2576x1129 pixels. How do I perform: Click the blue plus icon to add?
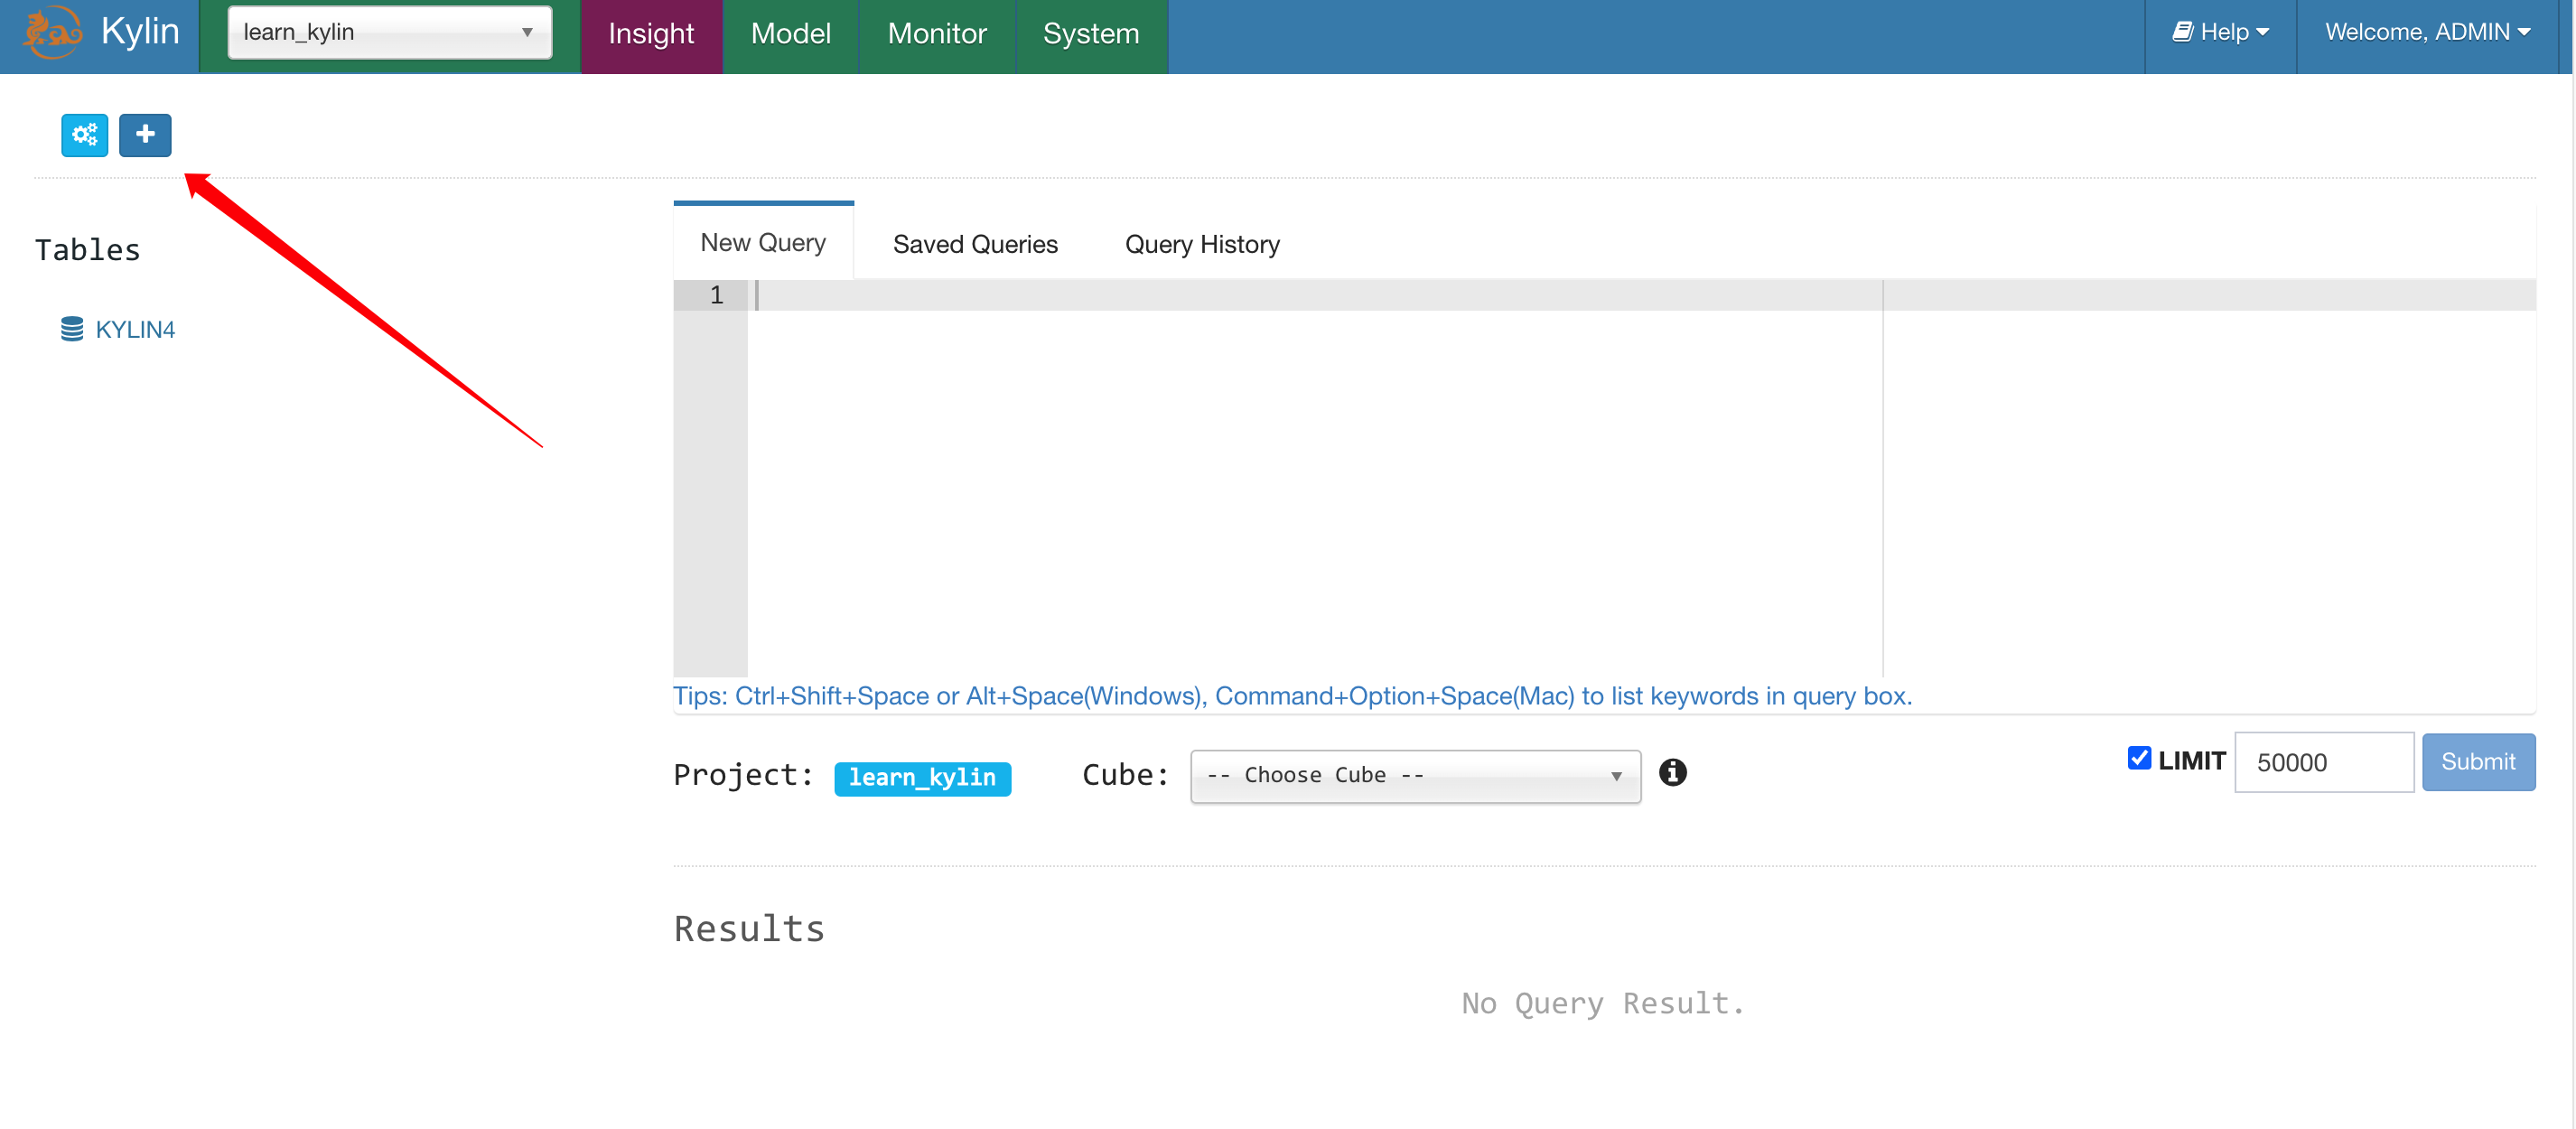[x=145, y=135]
